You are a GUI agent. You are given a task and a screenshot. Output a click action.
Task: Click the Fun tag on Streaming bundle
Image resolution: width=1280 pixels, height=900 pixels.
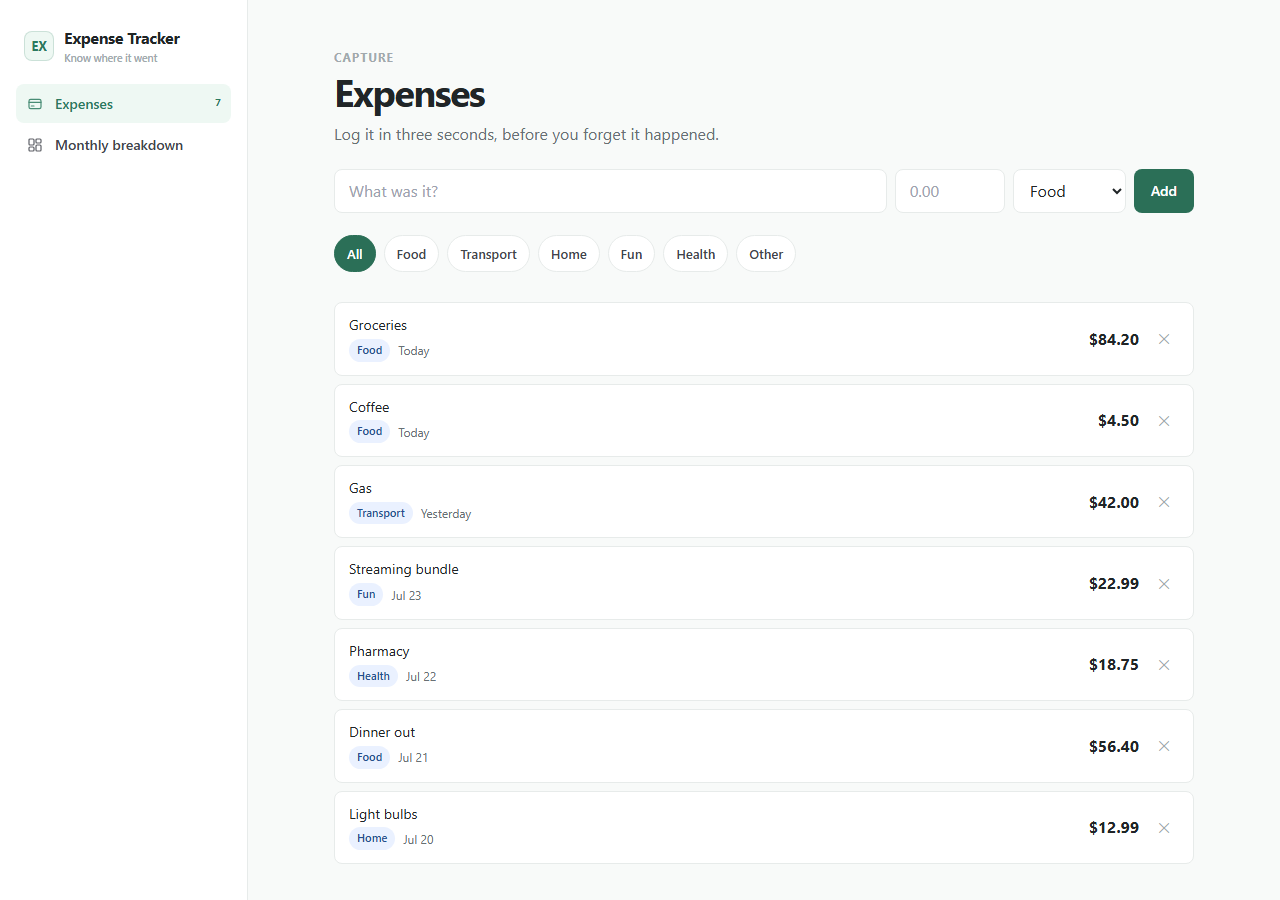366,594
